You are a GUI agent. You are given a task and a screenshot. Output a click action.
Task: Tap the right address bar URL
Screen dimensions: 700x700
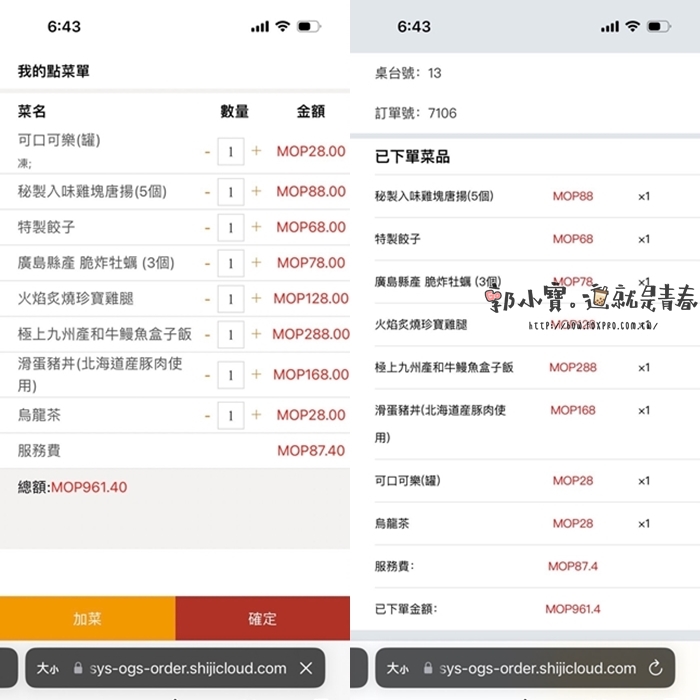tap(538, 668)
